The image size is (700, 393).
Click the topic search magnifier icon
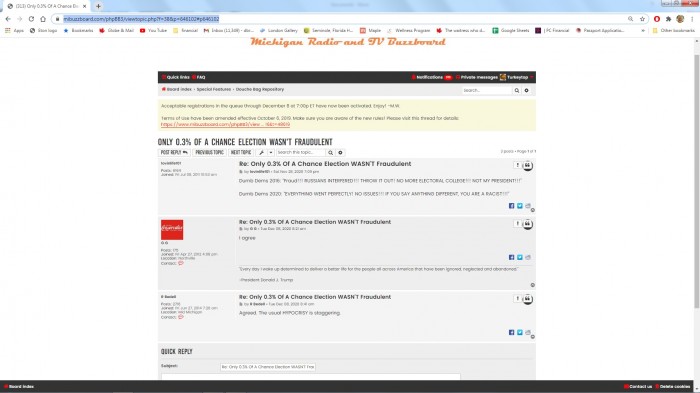330,153
